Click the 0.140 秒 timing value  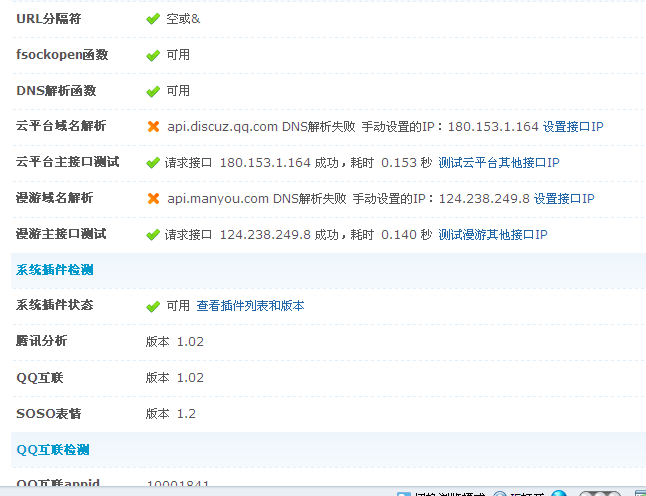pos(406,235)
